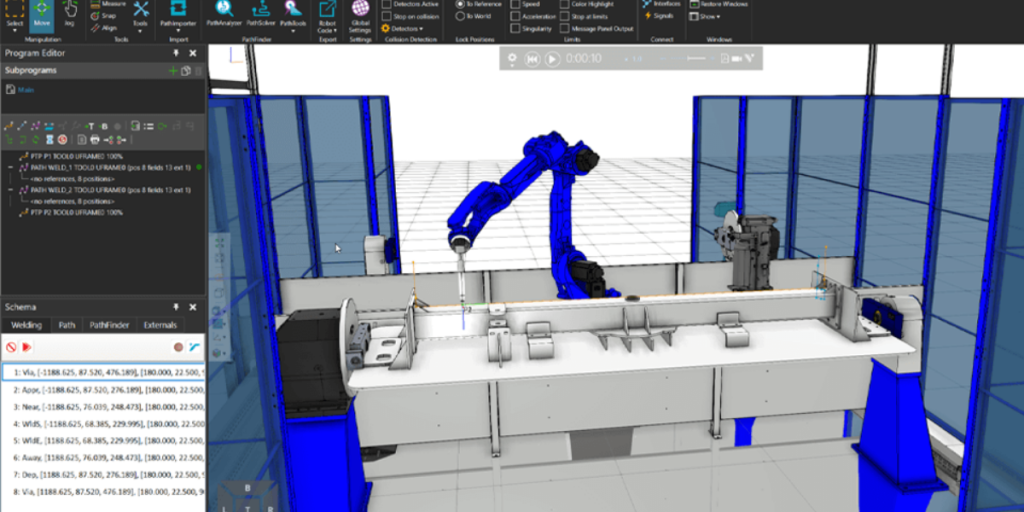Open Global Settings
Viewport: 1024px width, 512px height.
click(x=360, y=15)
